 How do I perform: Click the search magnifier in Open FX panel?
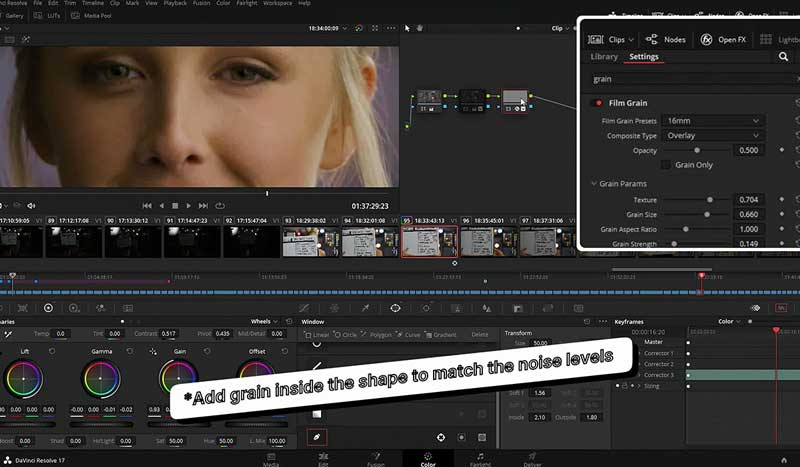(783, 57)
